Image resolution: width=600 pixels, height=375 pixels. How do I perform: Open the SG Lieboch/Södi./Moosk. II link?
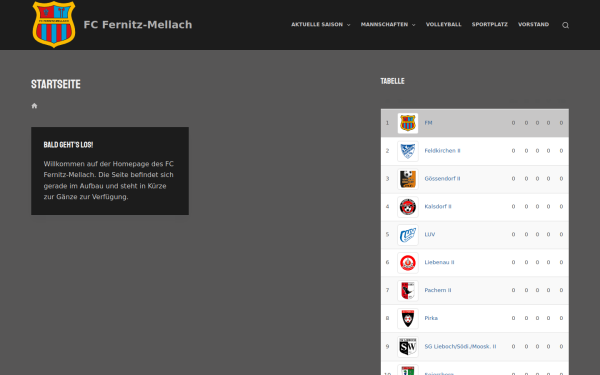point(460,347)
